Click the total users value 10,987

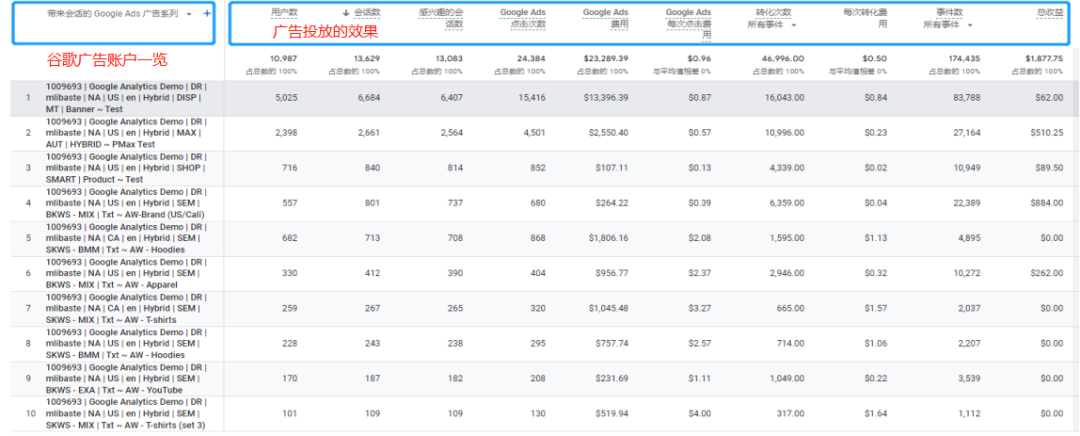(x=284, y=59)
